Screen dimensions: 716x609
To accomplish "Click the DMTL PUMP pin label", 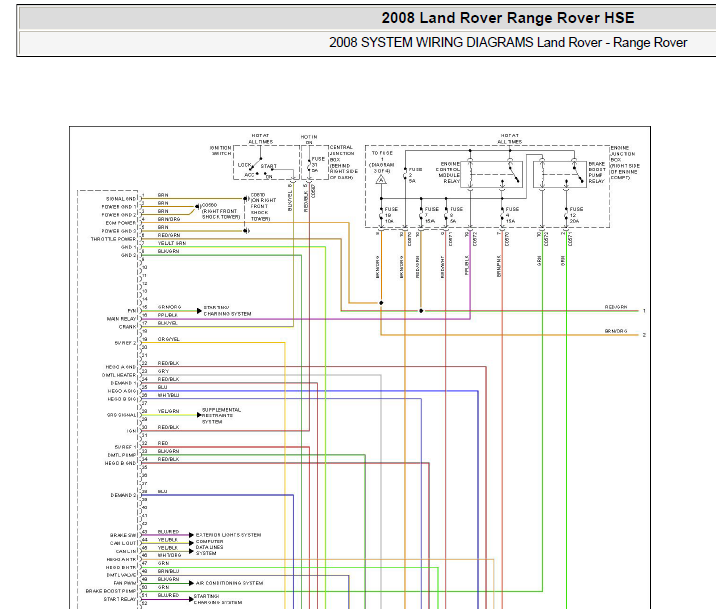I will click(122, 455).
